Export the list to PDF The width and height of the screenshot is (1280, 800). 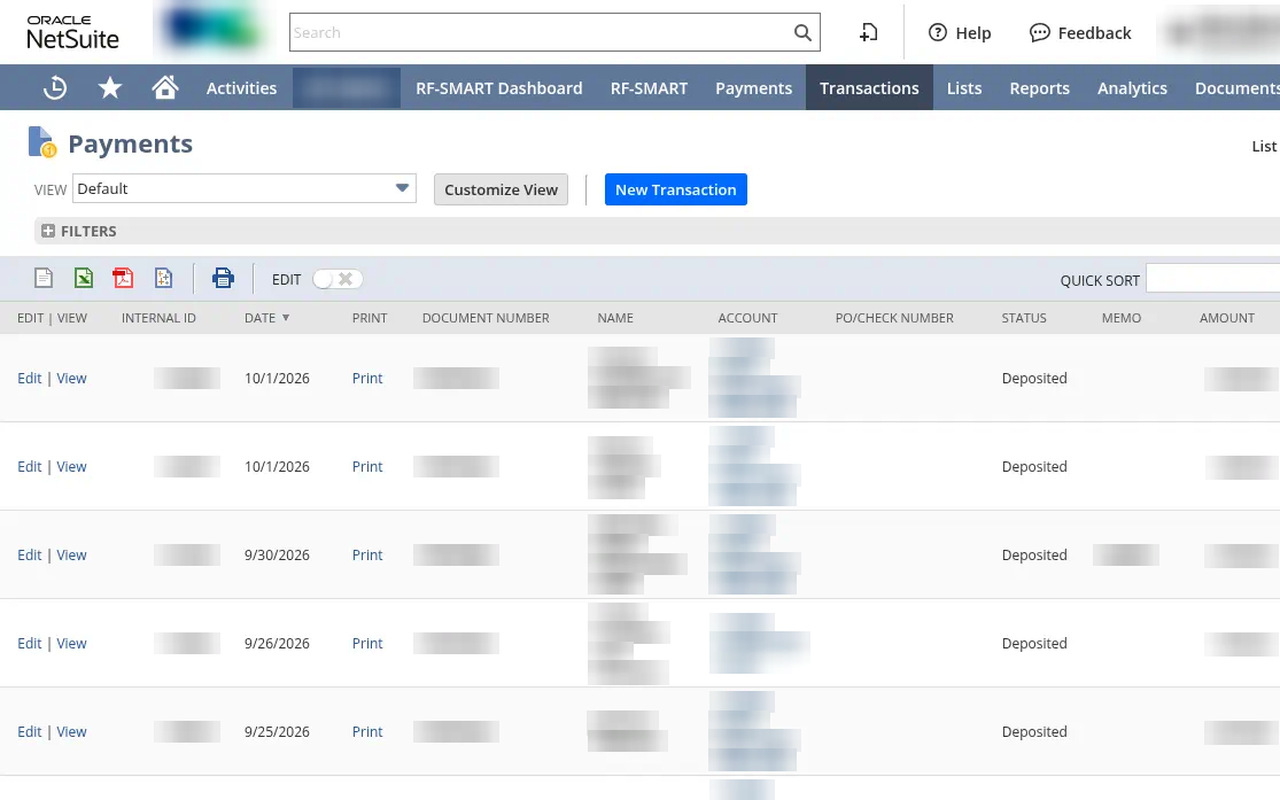click(x=123, y=278)
